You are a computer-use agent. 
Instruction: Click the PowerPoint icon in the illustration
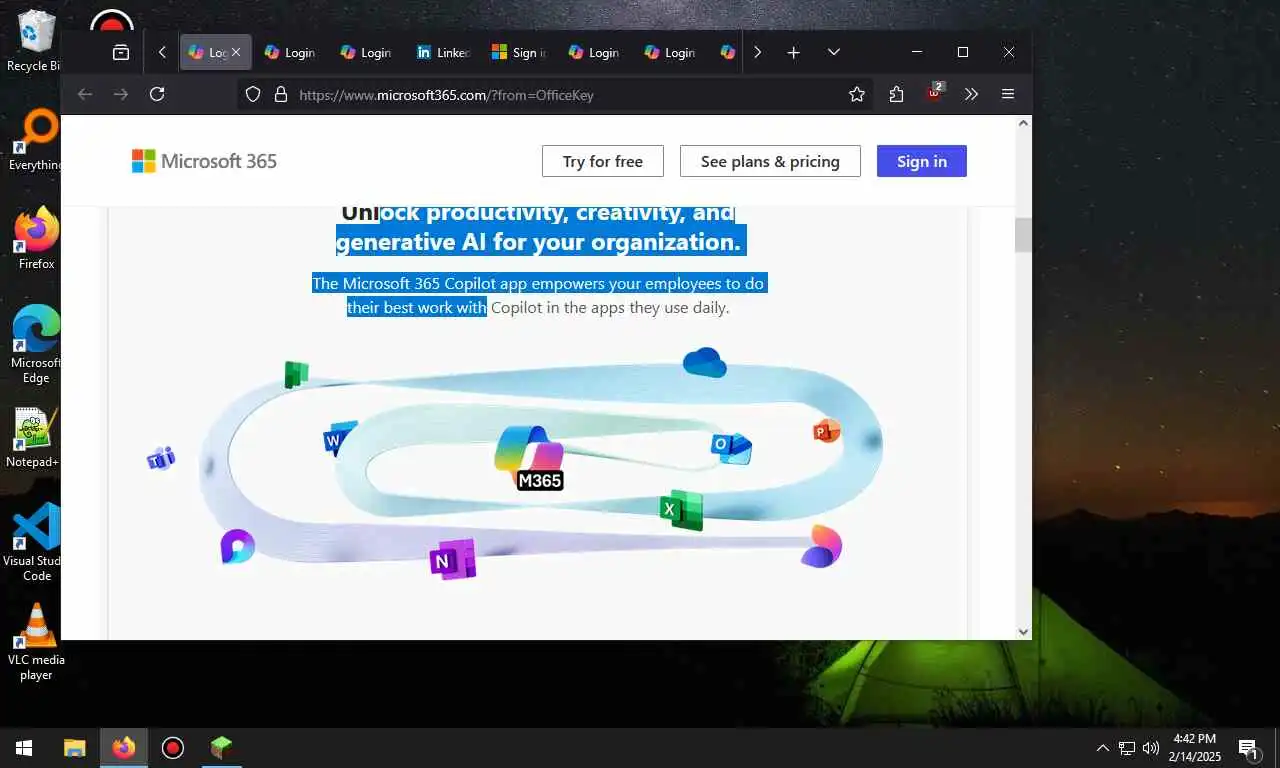[x=826, y=431]
